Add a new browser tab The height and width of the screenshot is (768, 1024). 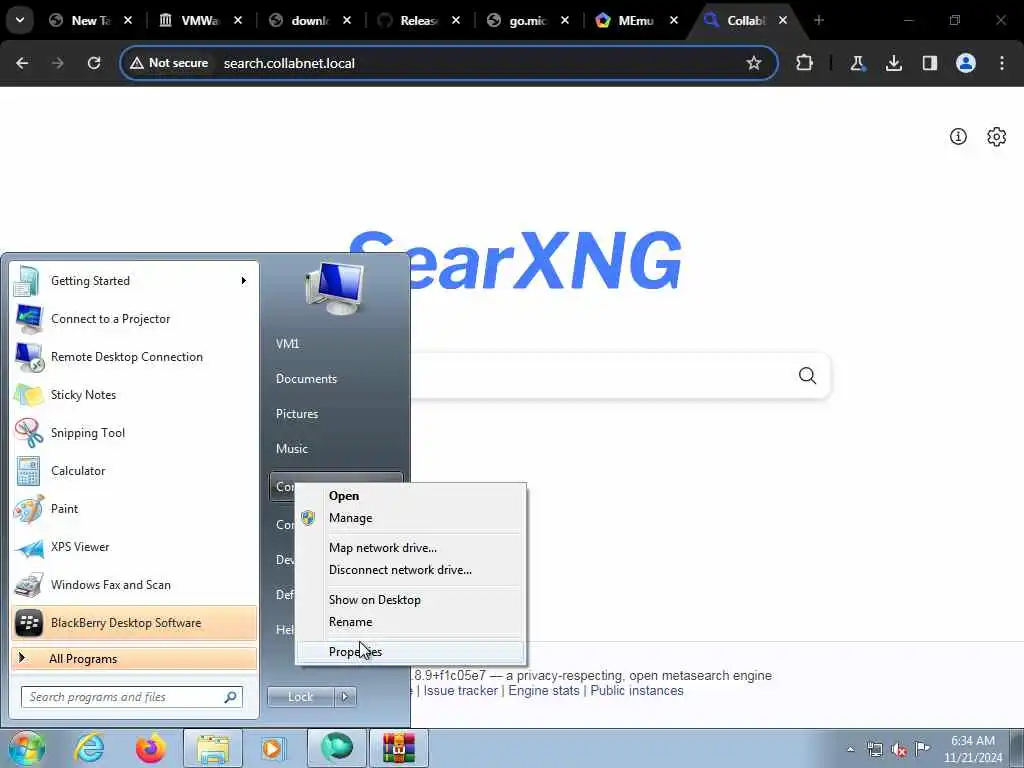819,20
